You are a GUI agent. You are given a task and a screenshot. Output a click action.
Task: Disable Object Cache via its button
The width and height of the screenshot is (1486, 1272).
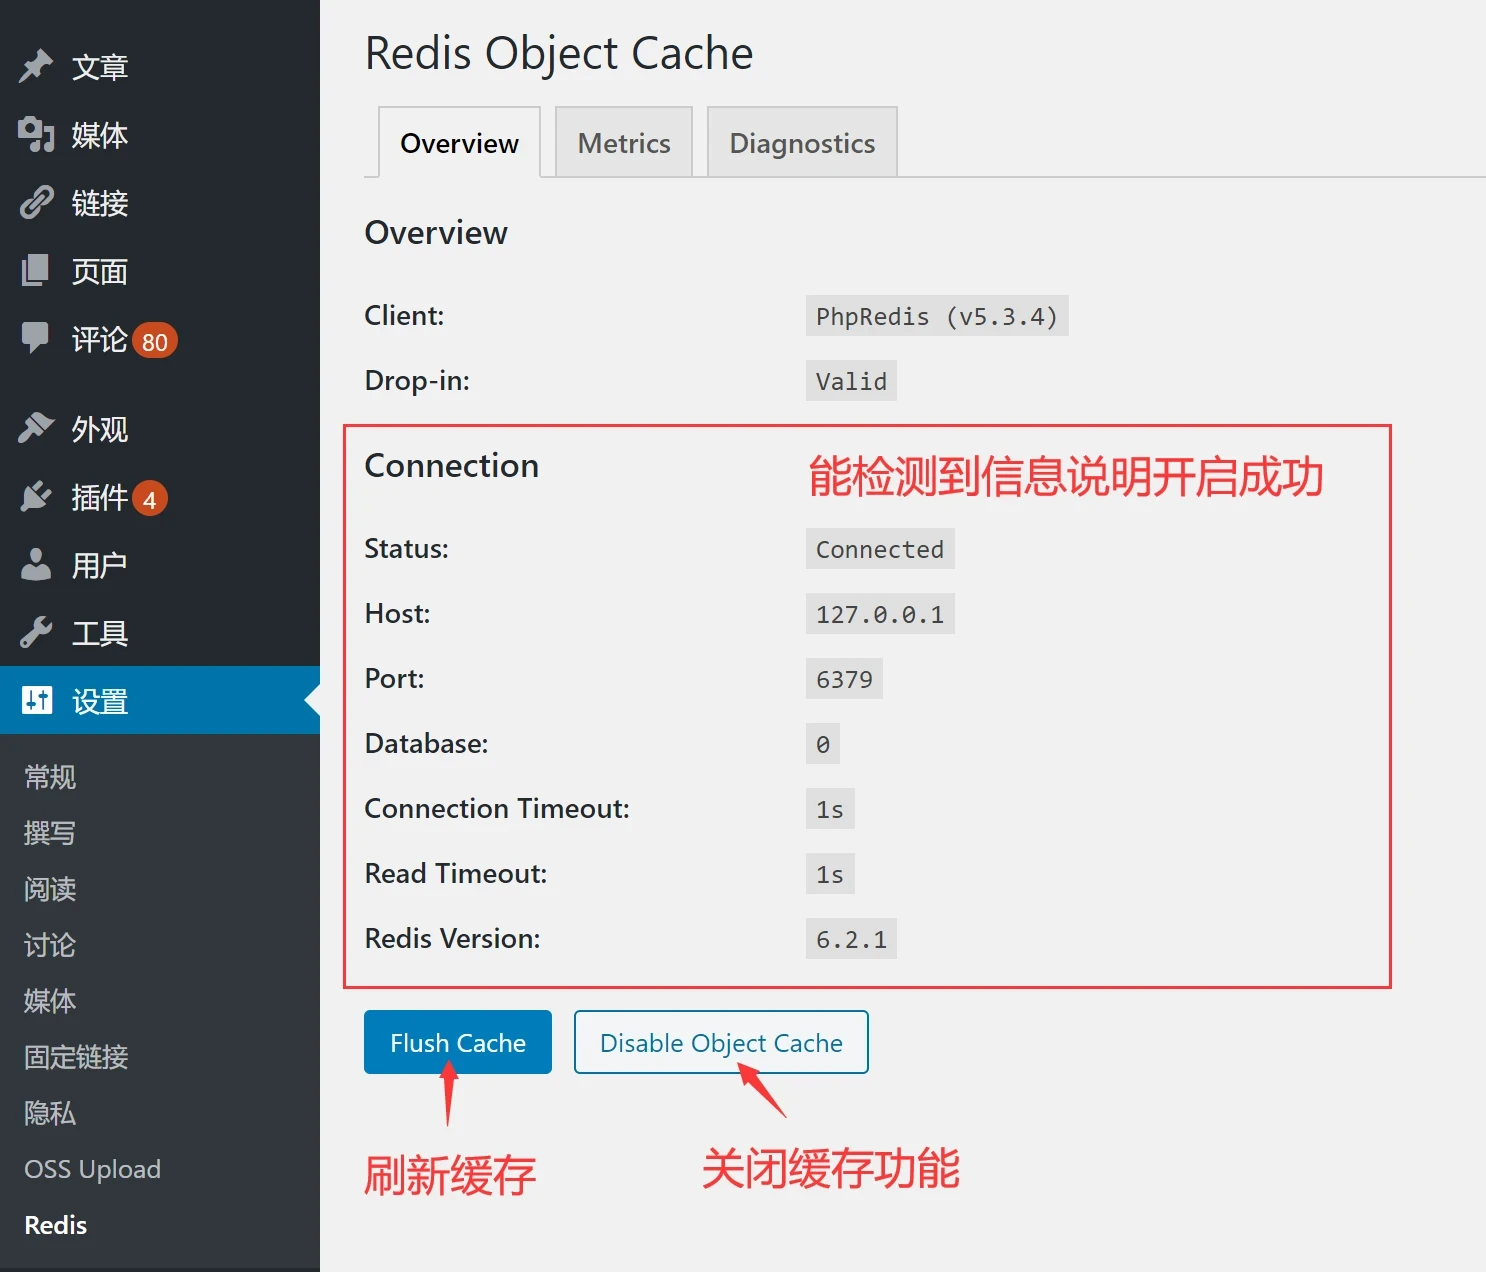point(720,1042)
